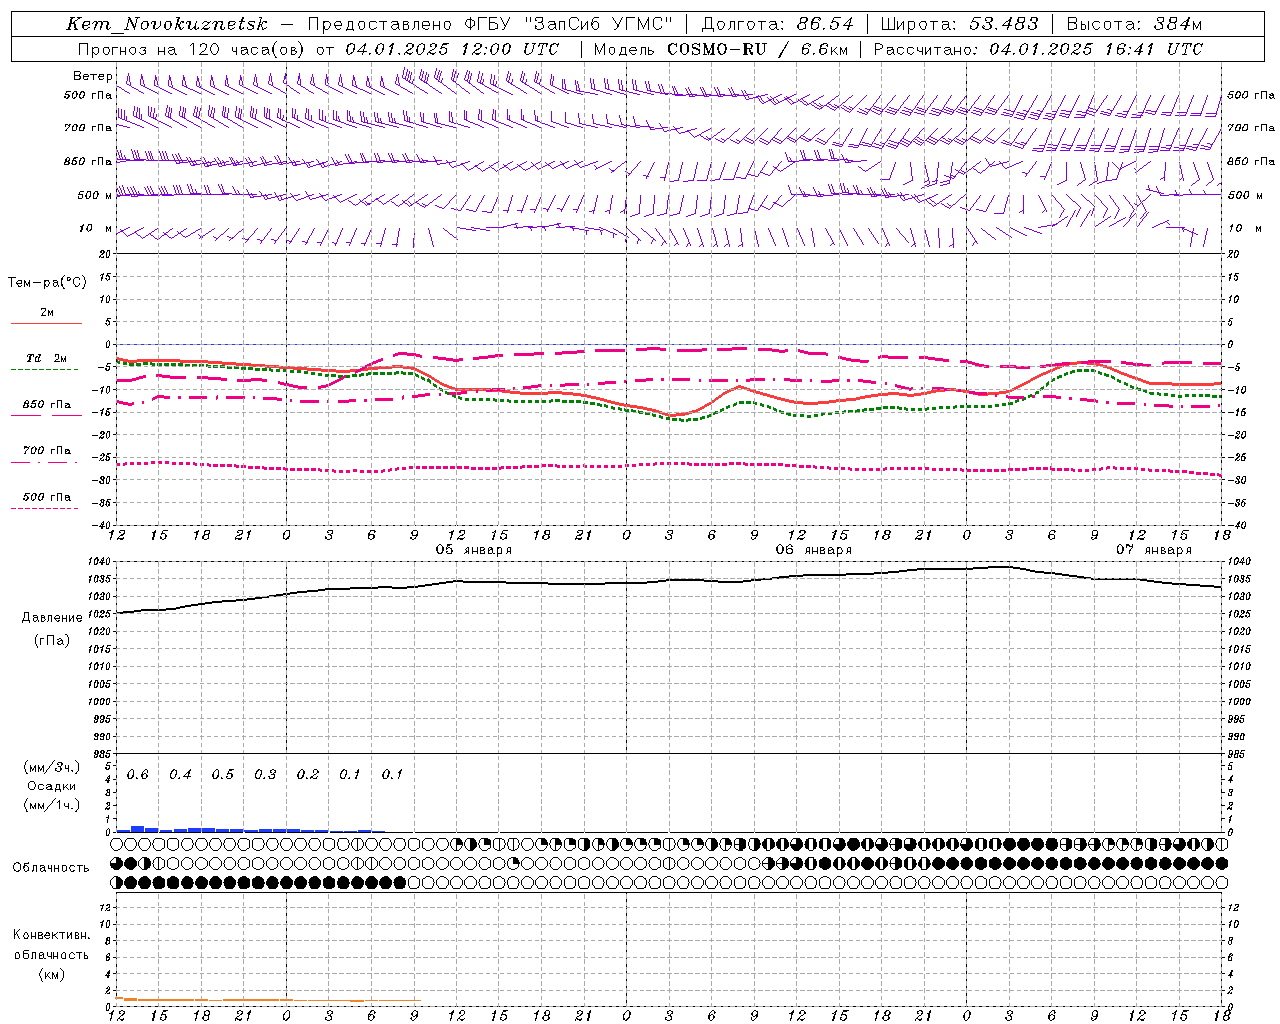Click the Рассчитано: 04.01.2025 16:41 UTC text
This screenshot has width=1280, height=1024.
coord(1038,49)
